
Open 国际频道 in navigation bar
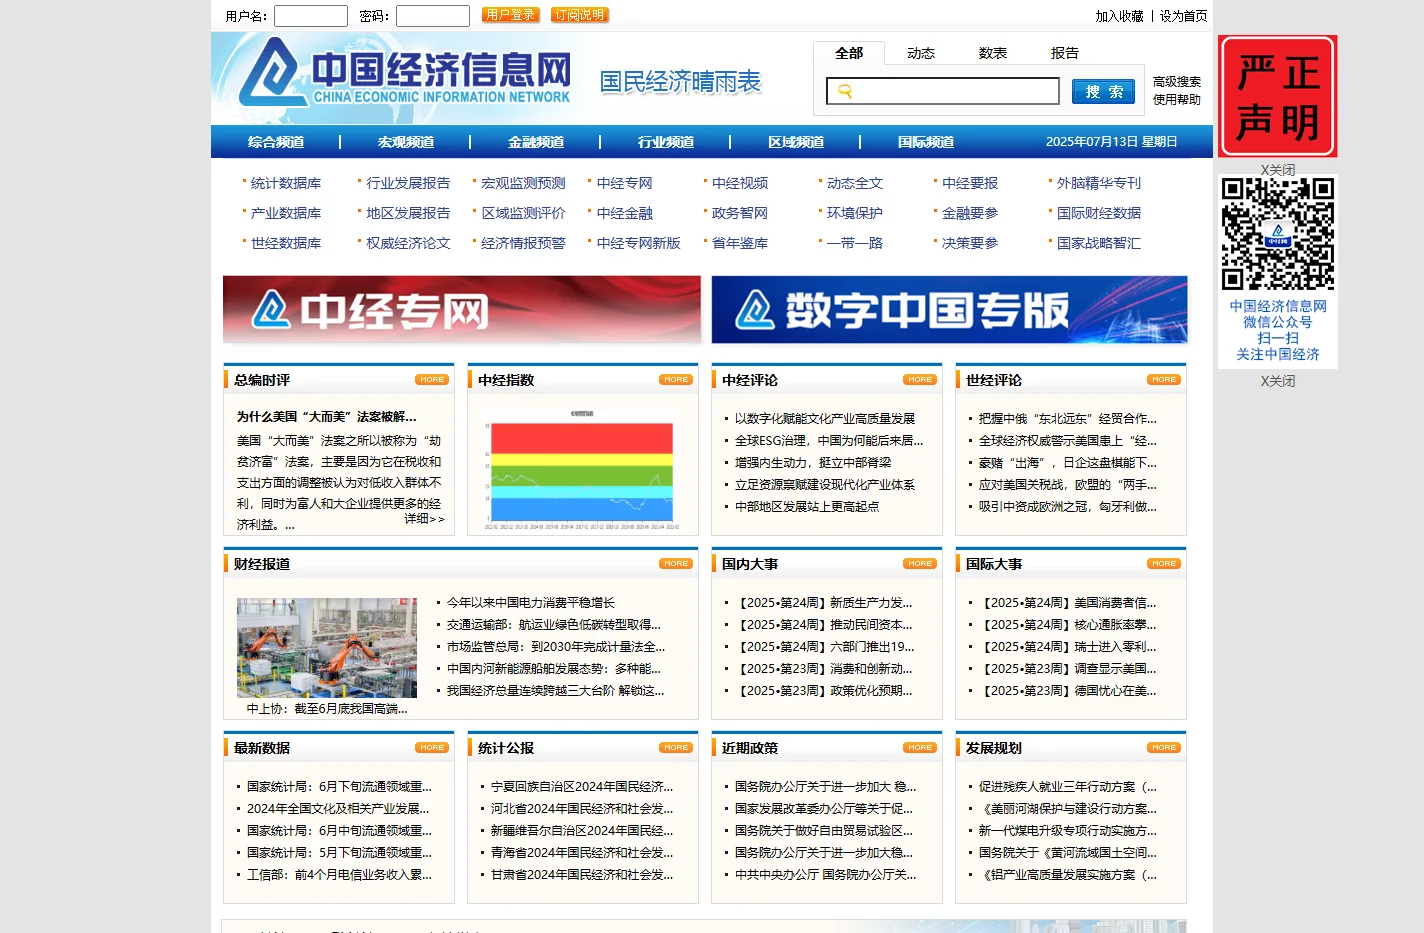(x=926, y=142)
